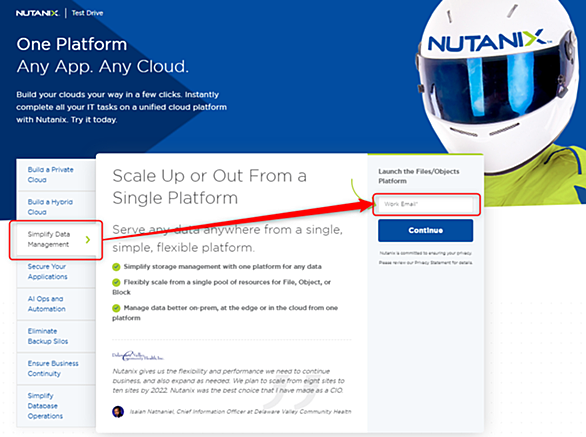
Task: Click Isaian Nathaniel's avatar photo
Action: coord(118,412)
